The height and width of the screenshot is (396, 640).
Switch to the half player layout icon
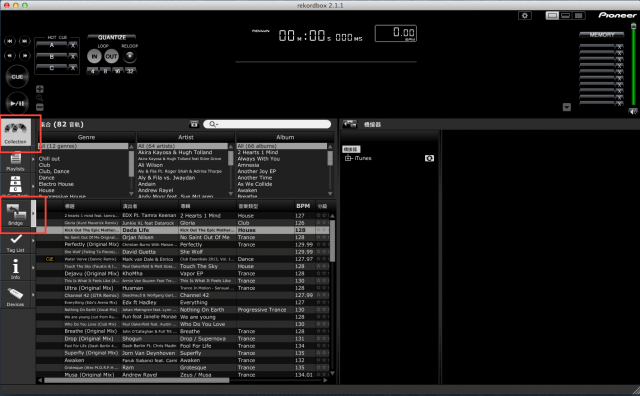[x=566, y=16]
